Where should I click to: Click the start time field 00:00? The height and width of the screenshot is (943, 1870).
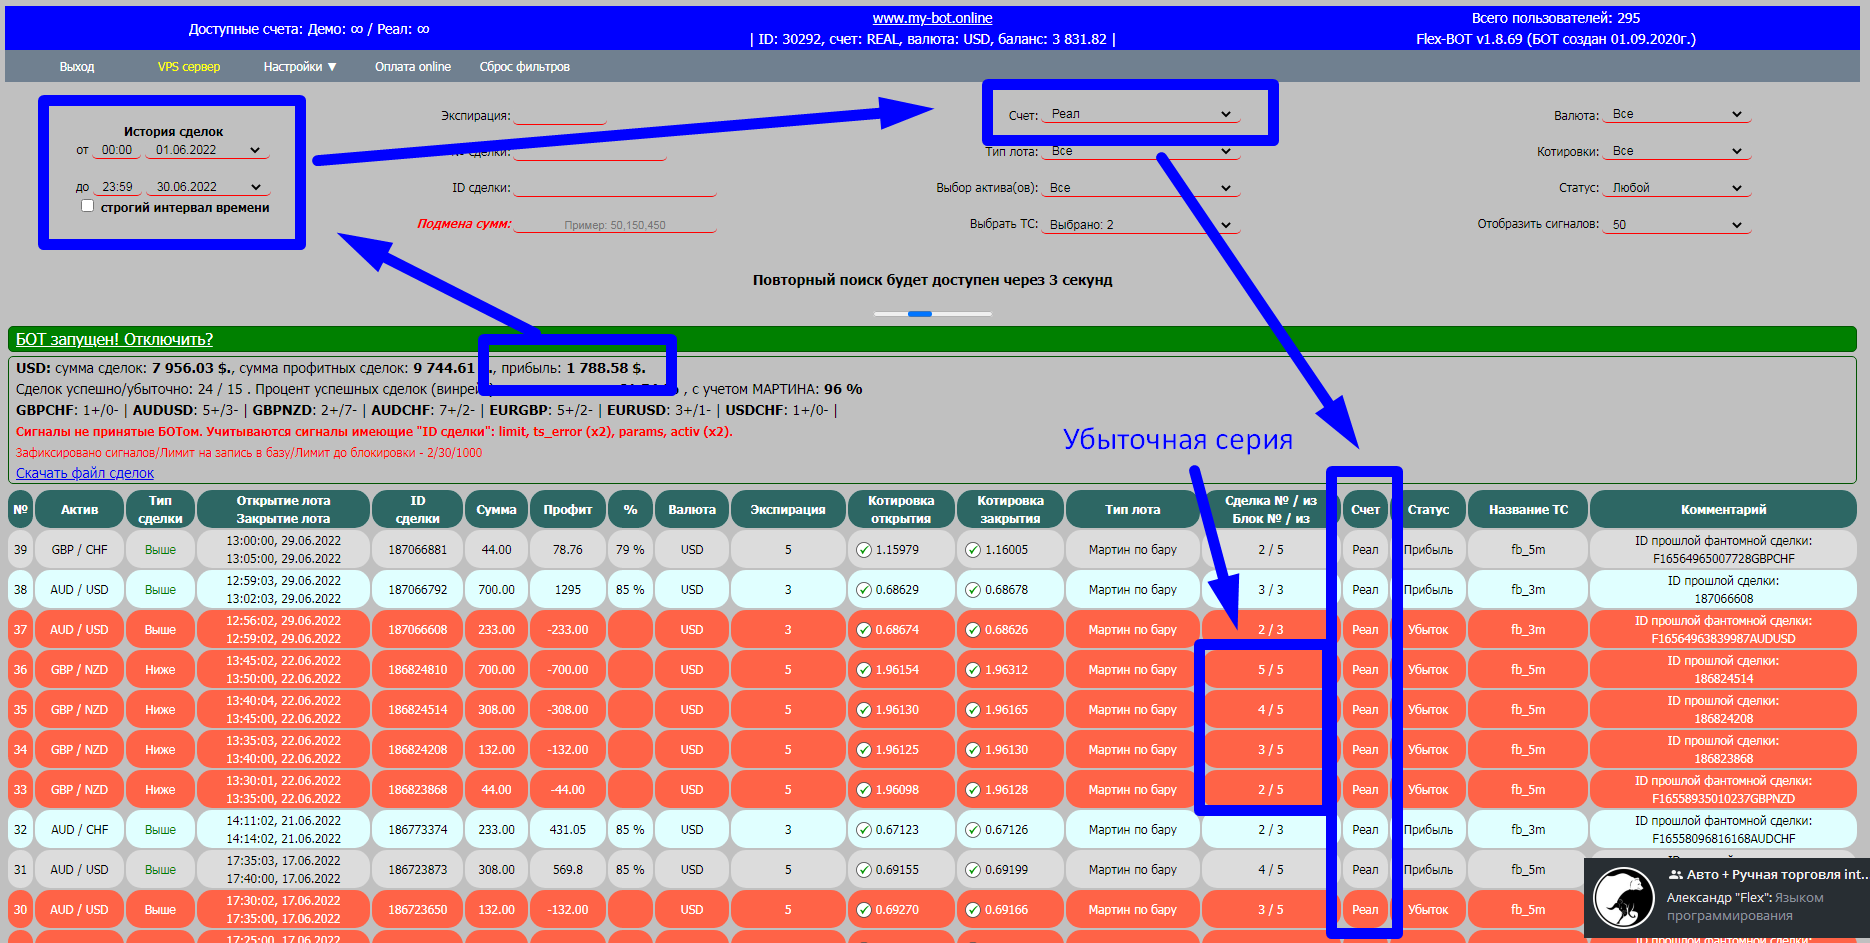click(117, 150)
